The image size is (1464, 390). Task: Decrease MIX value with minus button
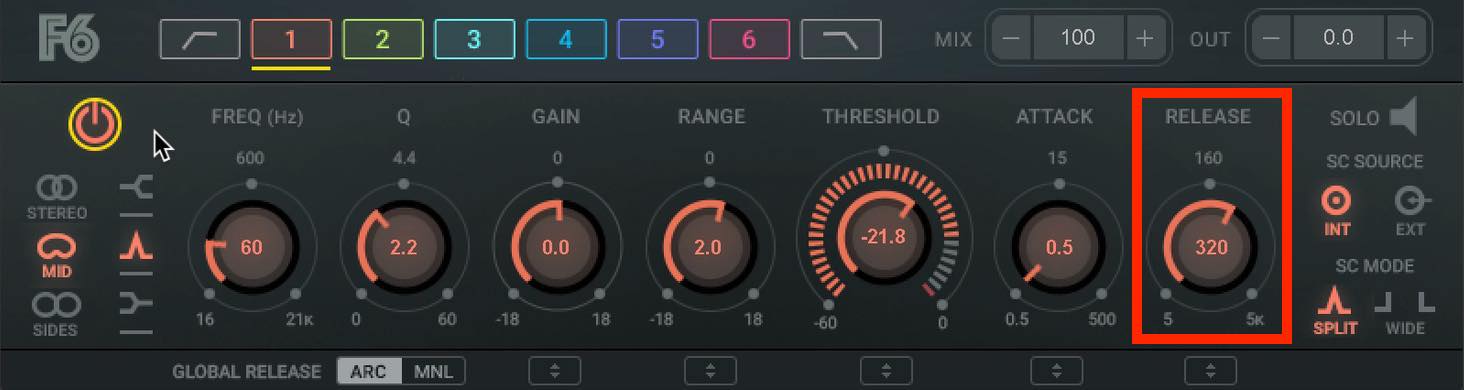coord(1011,39)
